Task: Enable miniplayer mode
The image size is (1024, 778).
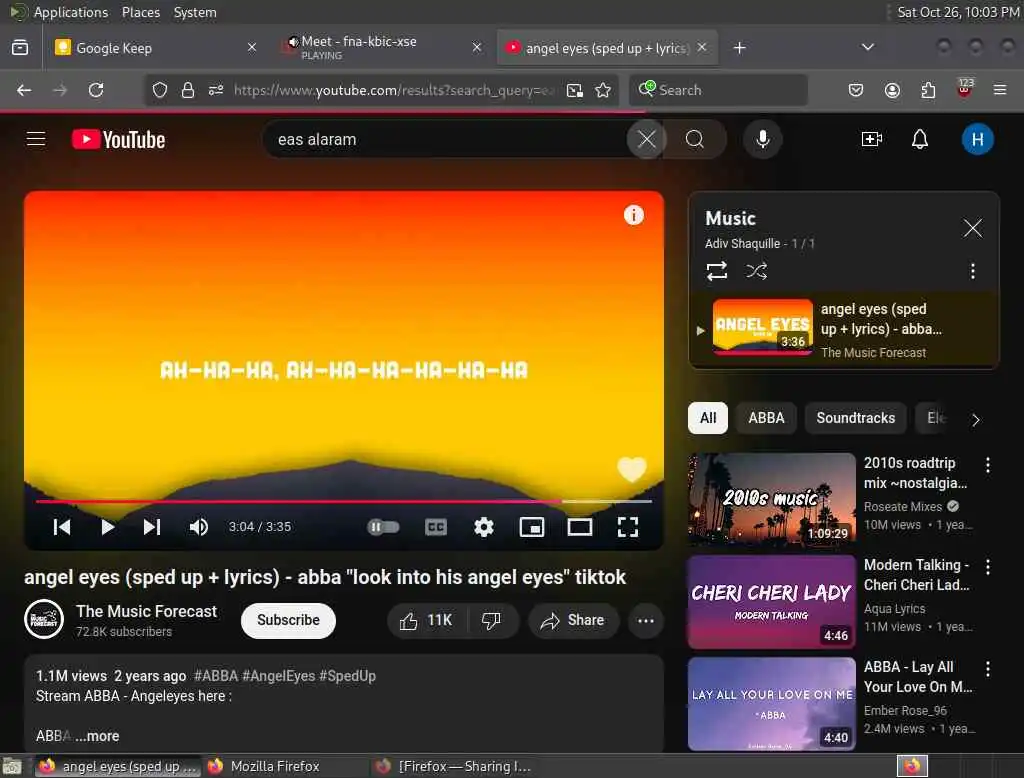Action: tap(532, 527)
